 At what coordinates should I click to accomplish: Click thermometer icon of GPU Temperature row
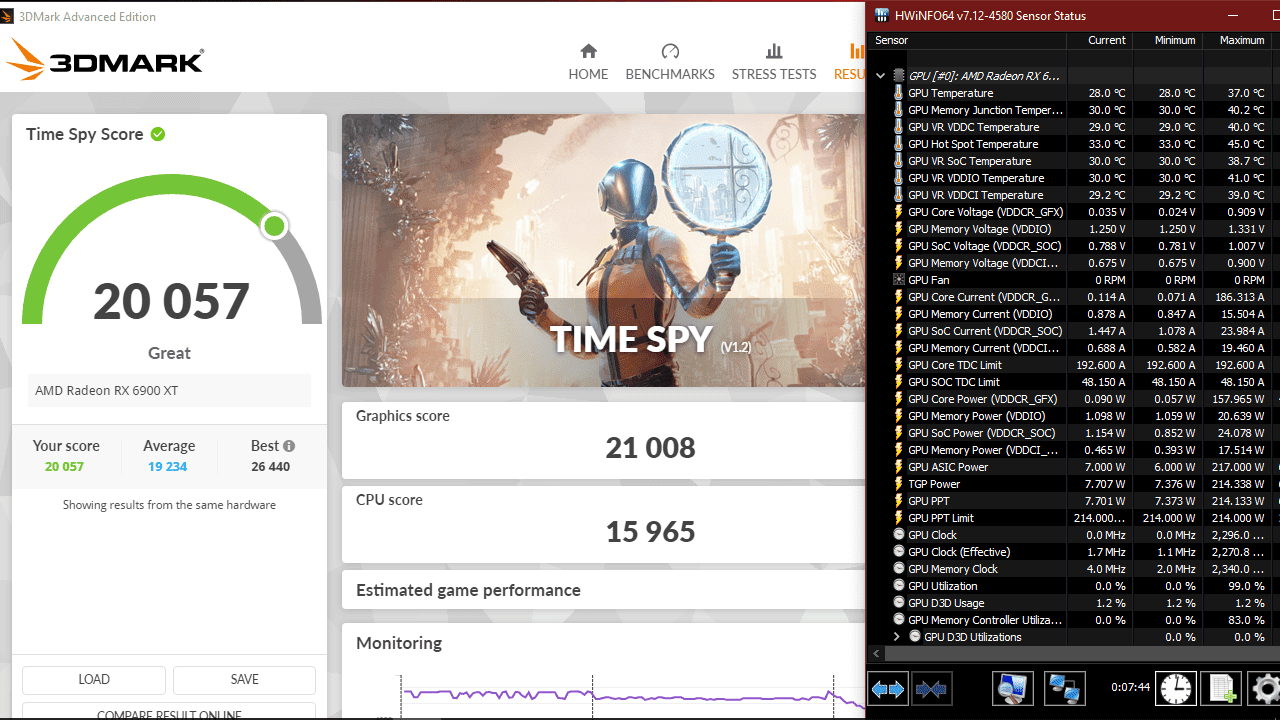[898, 93]
